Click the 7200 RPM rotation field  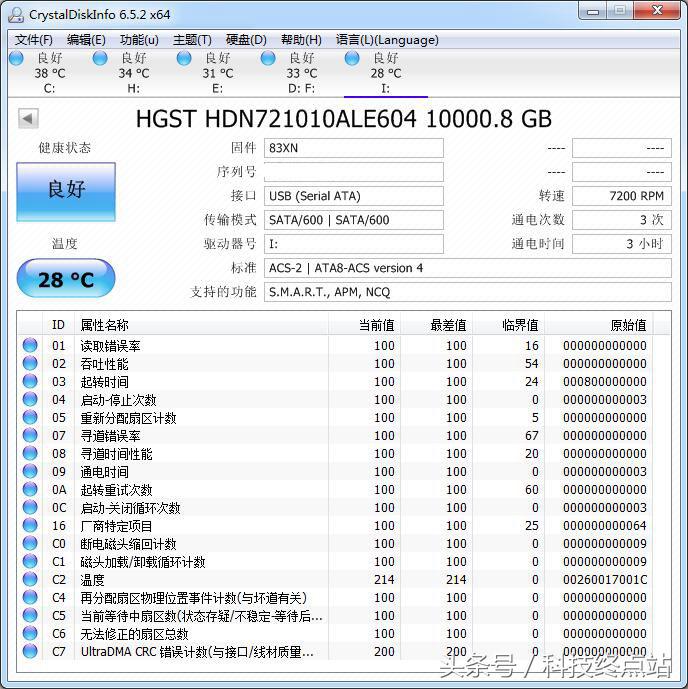pos(622,196)
